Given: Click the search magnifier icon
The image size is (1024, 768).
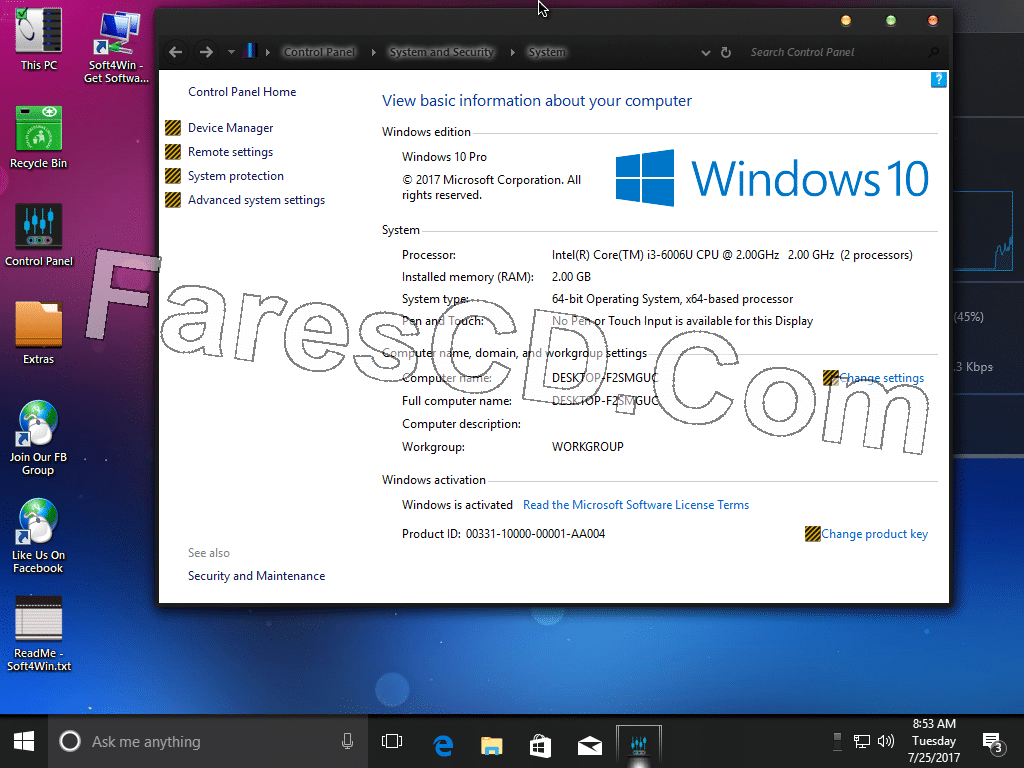Looking at the screenshot, I should point(934,52).
